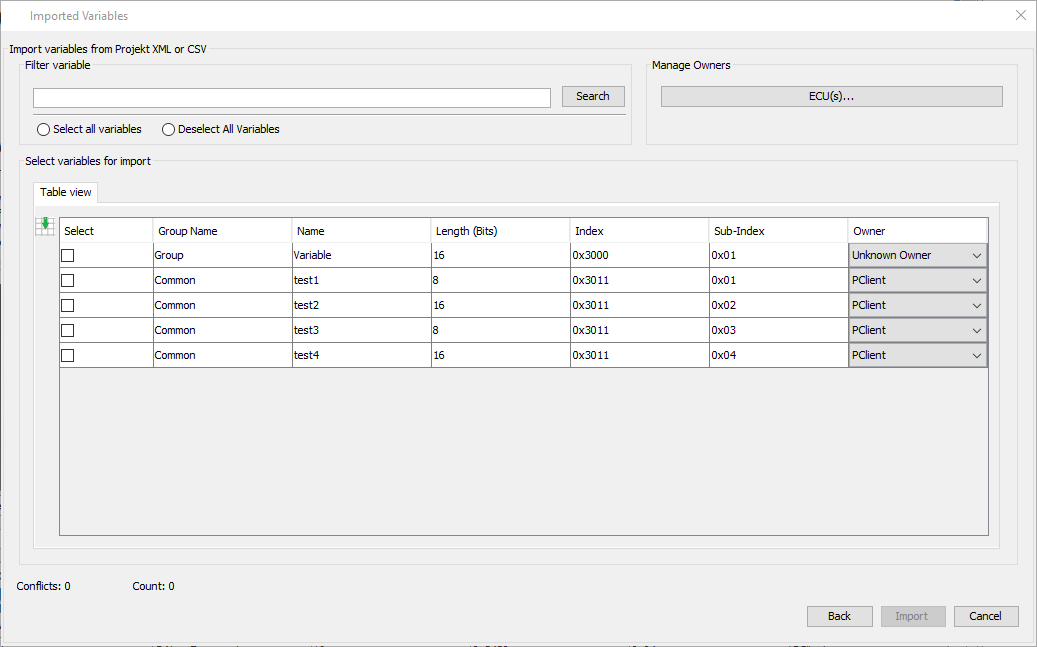
Task: Check the checkbox for variable test3
Action: (67, 330)
